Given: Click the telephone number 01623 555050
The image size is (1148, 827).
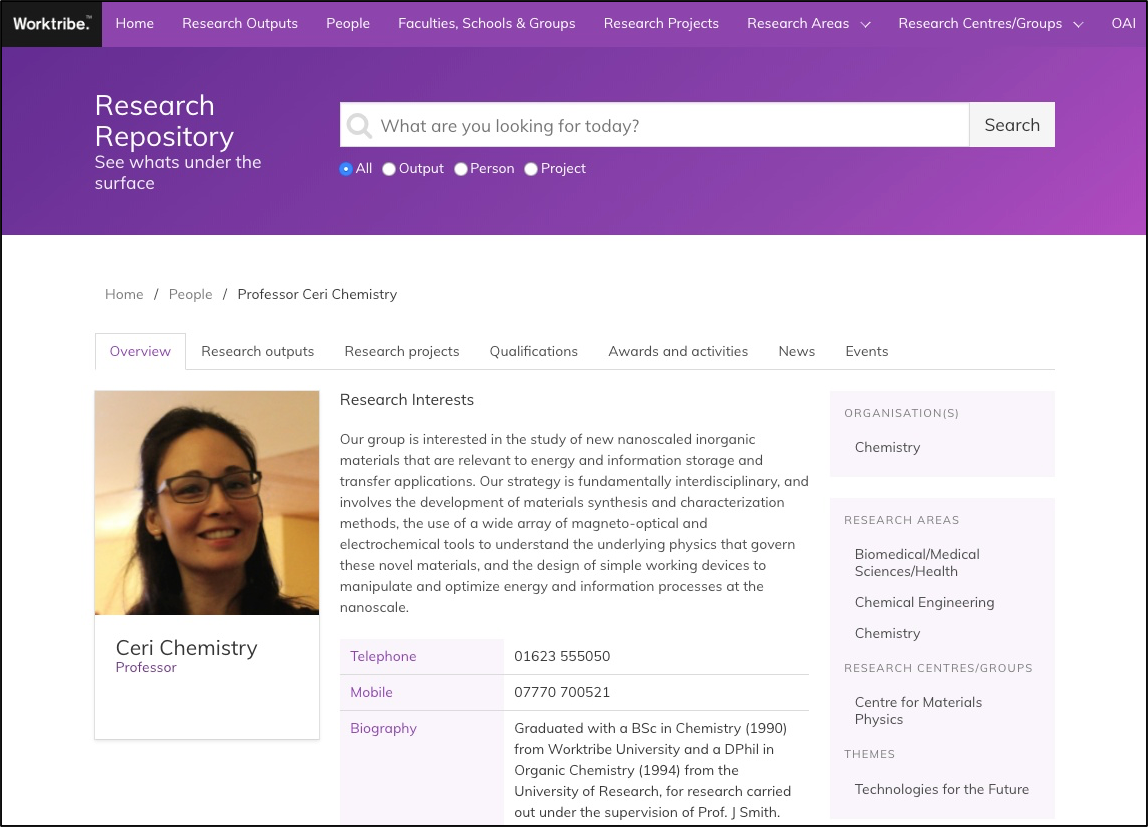Looking at the screenshot, I should [562, 656].
